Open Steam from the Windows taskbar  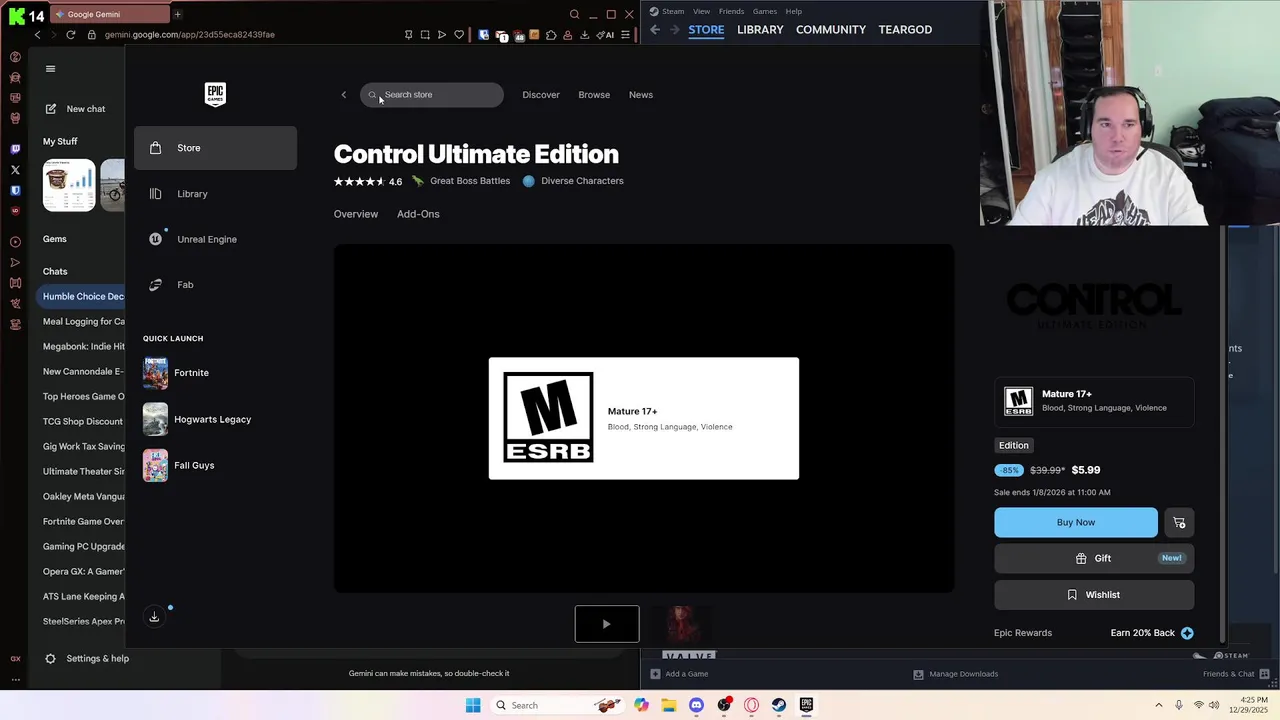(779, 705)
